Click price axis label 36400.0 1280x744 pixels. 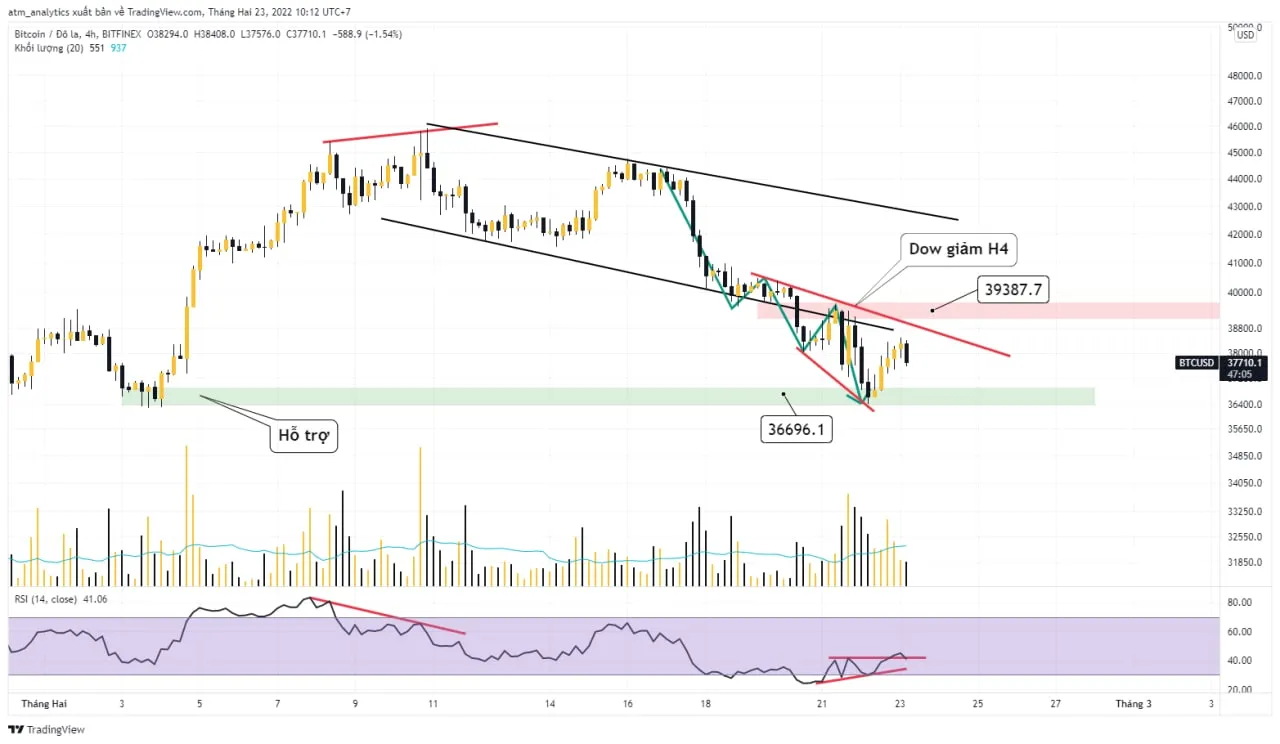pos(1244,404)
